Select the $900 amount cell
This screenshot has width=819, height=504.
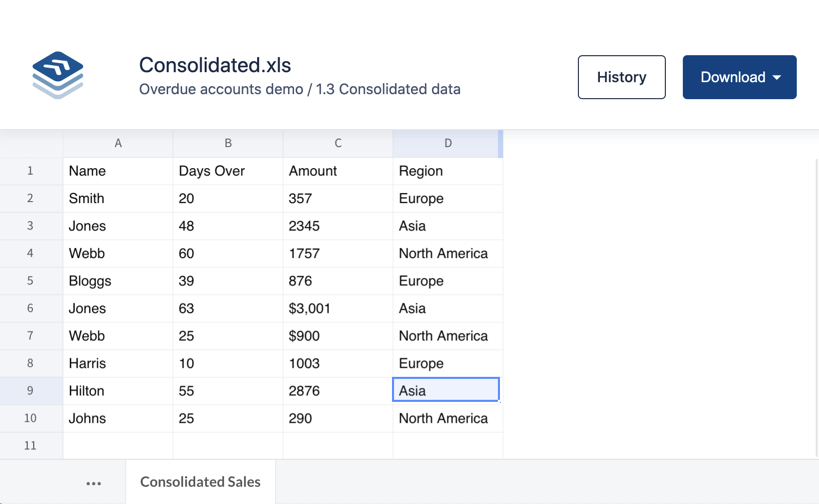(x=337, y=336)
